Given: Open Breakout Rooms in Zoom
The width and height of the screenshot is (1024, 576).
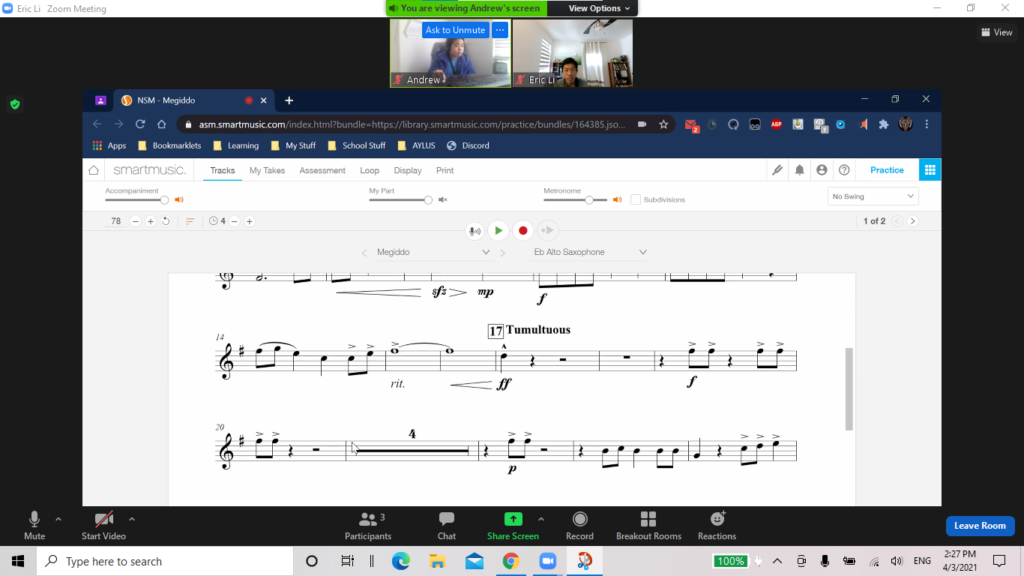Looking at the screenshot, I should [x=648, y=526].
